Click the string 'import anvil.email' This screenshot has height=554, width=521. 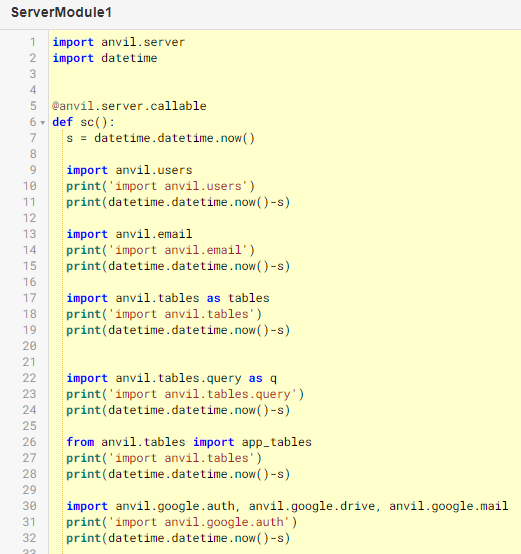click(178, 250)
